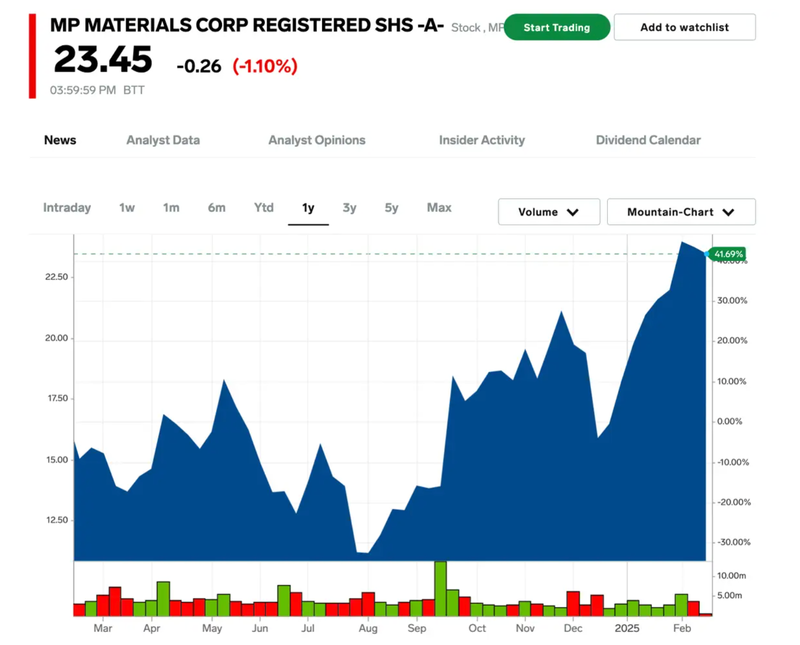View the Insider Activity tab

482,140
